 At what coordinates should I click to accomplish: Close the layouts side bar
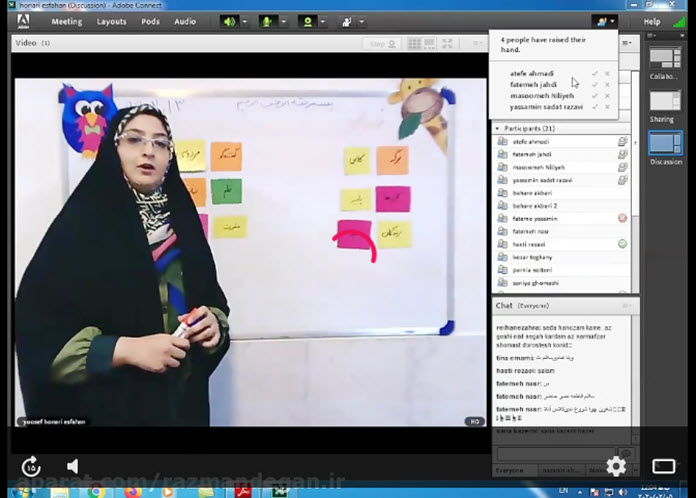(x=682, y=36)
